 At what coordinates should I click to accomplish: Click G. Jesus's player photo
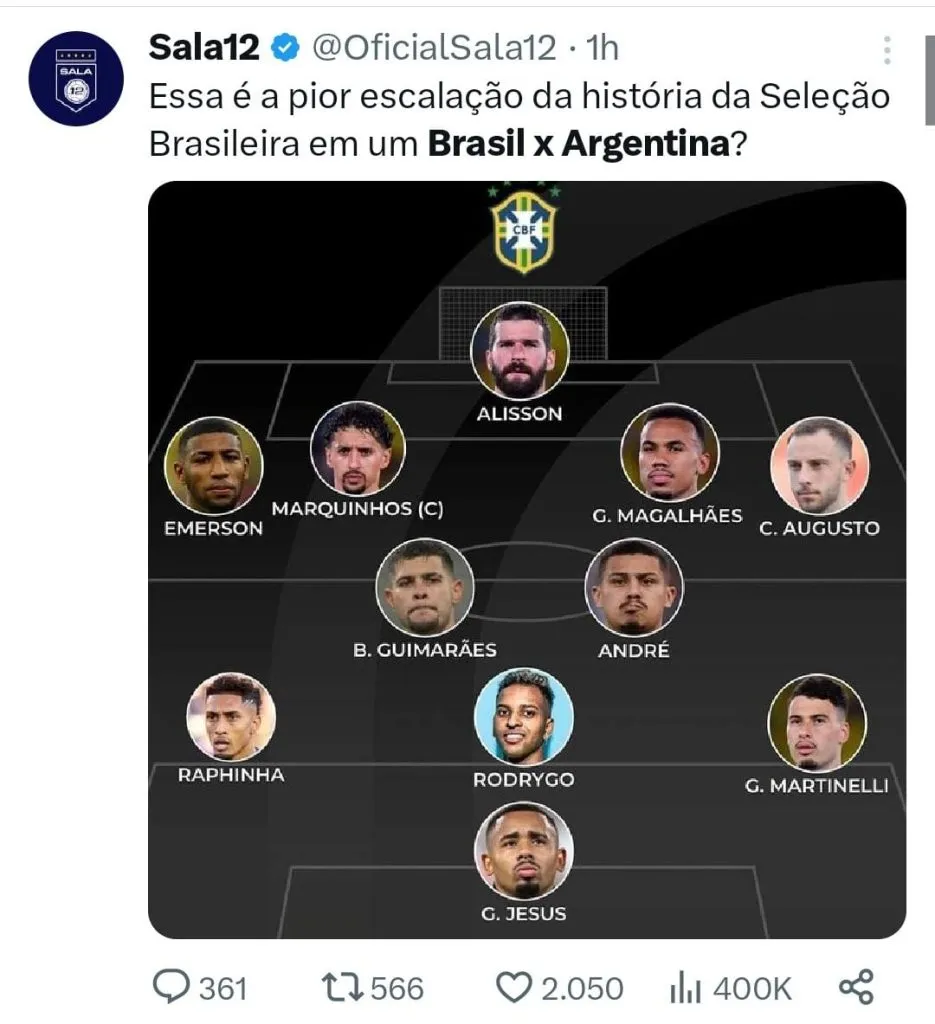pos(523,851)
